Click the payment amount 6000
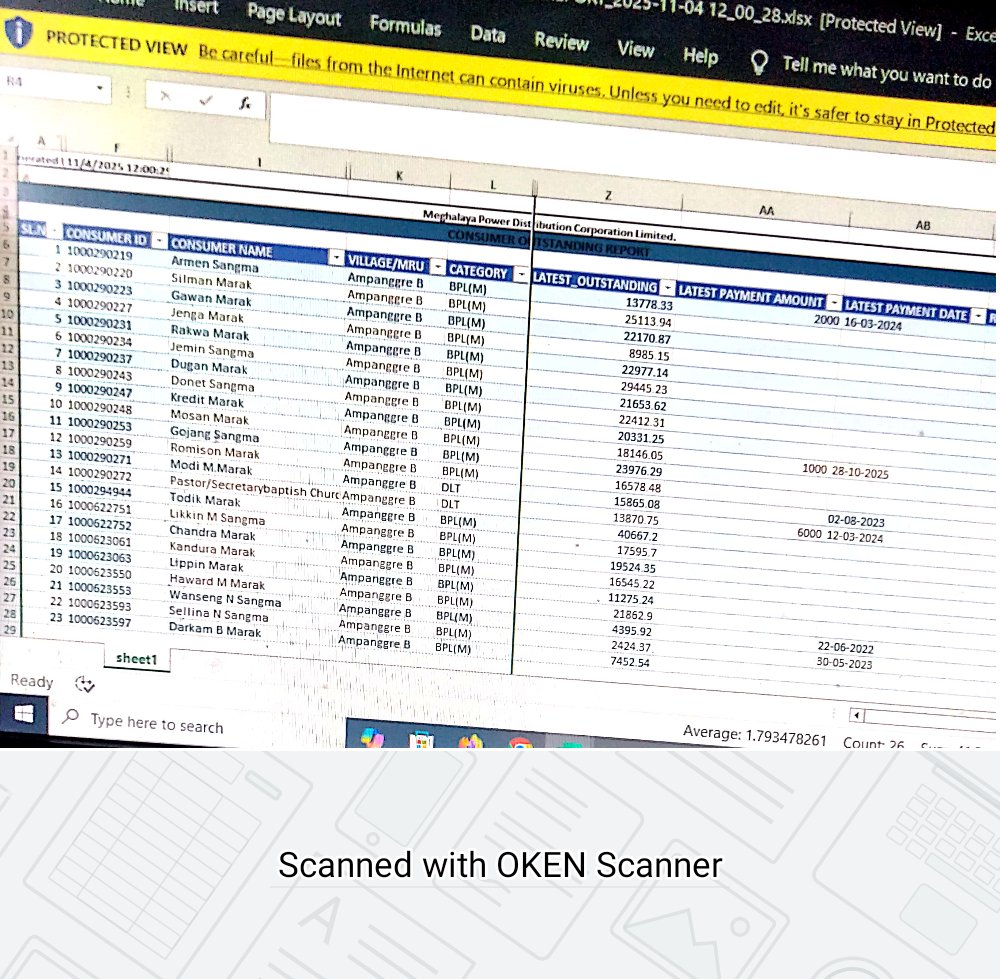Viewport: 1000px width, 979px height. 809,533
